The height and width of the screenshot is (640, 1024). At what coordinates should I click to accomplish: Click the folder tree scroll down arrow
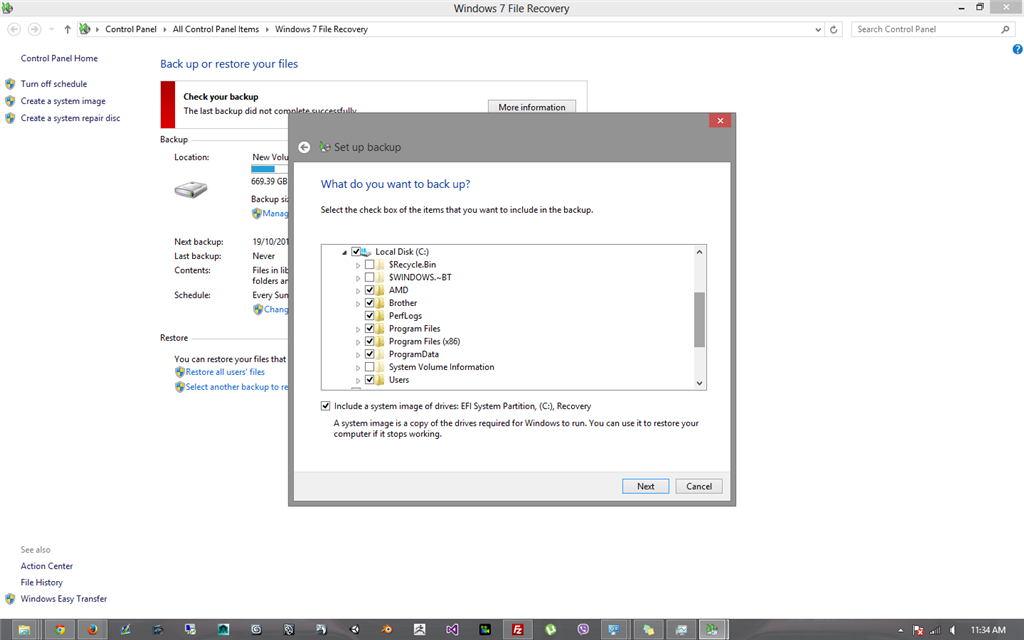pos(699,383)
